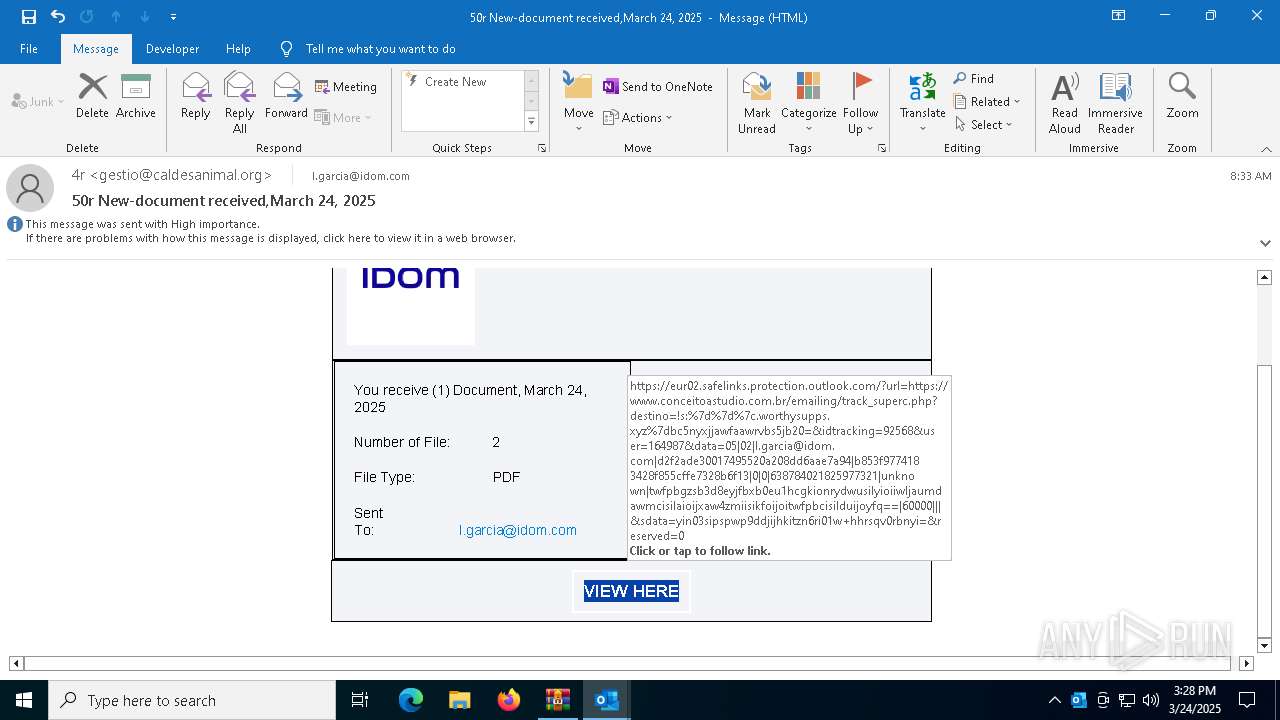Start Read Aloud
Image resolution: width=1280 pixels, height=720 pixels.
(x=1065, y=103)
